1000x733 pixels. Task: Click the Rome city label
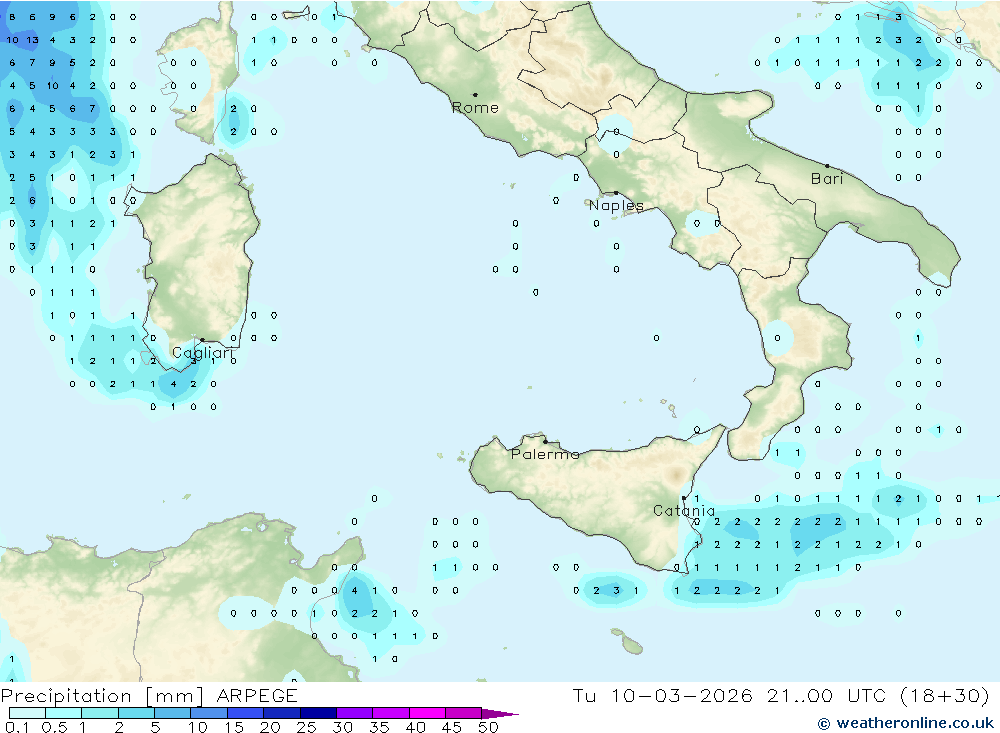point(474,108)
